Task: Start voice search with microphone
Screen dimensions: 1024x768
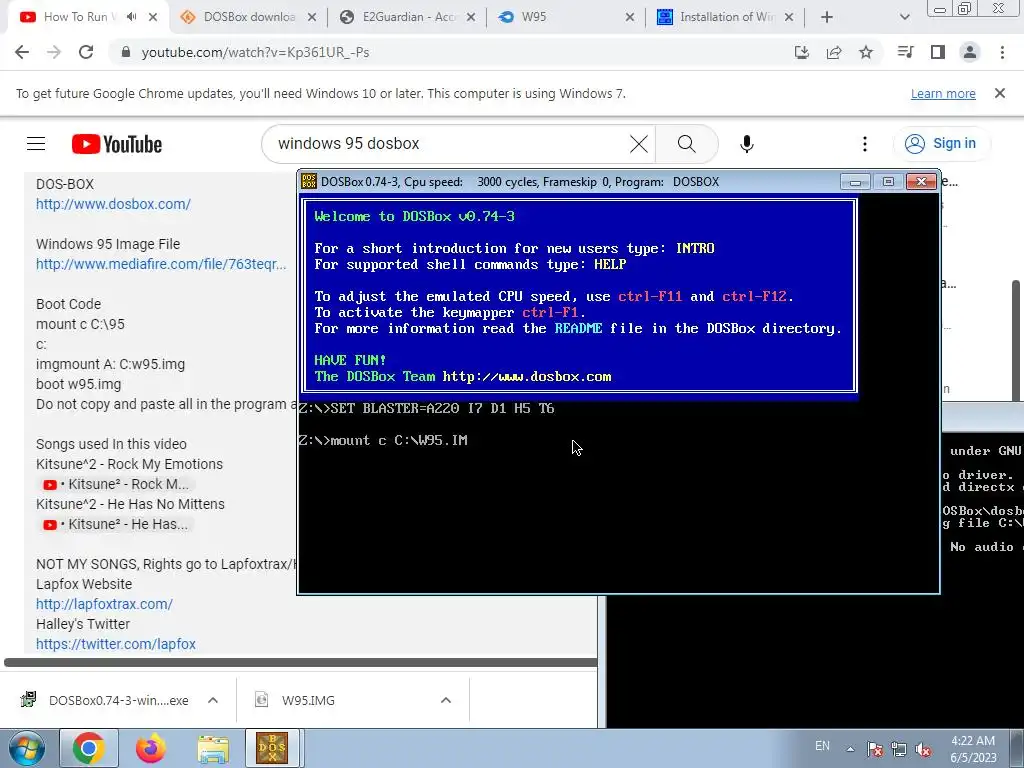Action: (746, 144)
